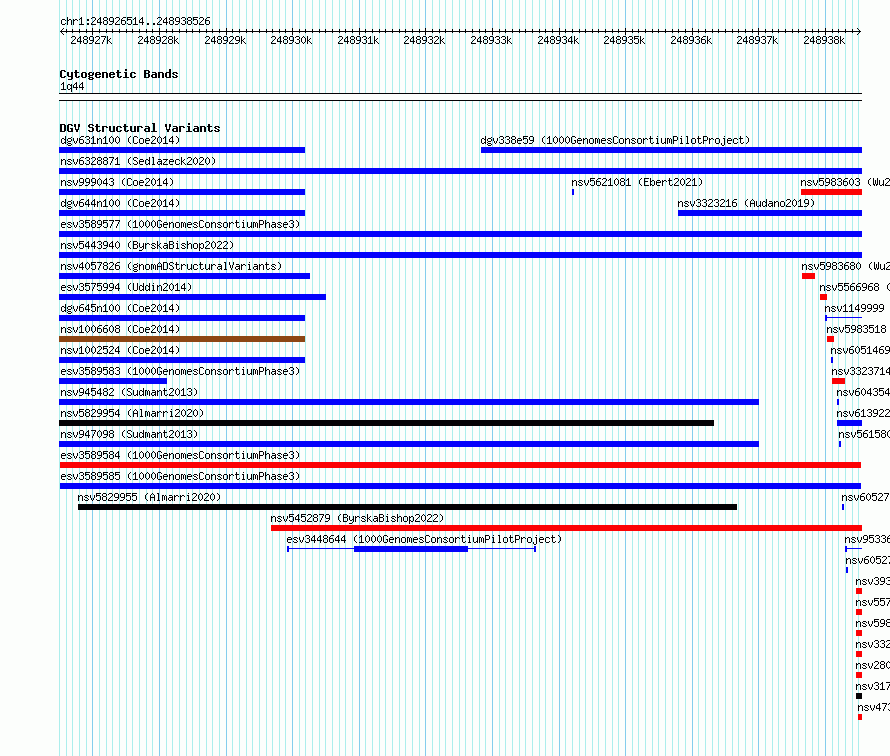This screenshot has height=756, width=890.
Task: Select the nsv6328871 (Sedlazeck2020) label
Action: point(138,161)
